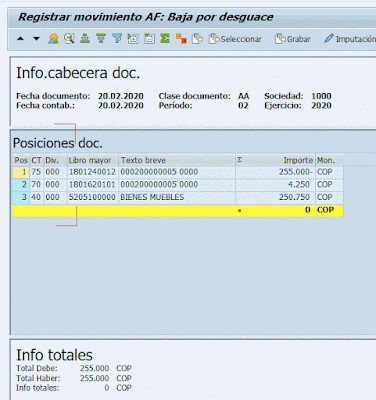Click the Ejercicio value 2020

pos(321,106)
